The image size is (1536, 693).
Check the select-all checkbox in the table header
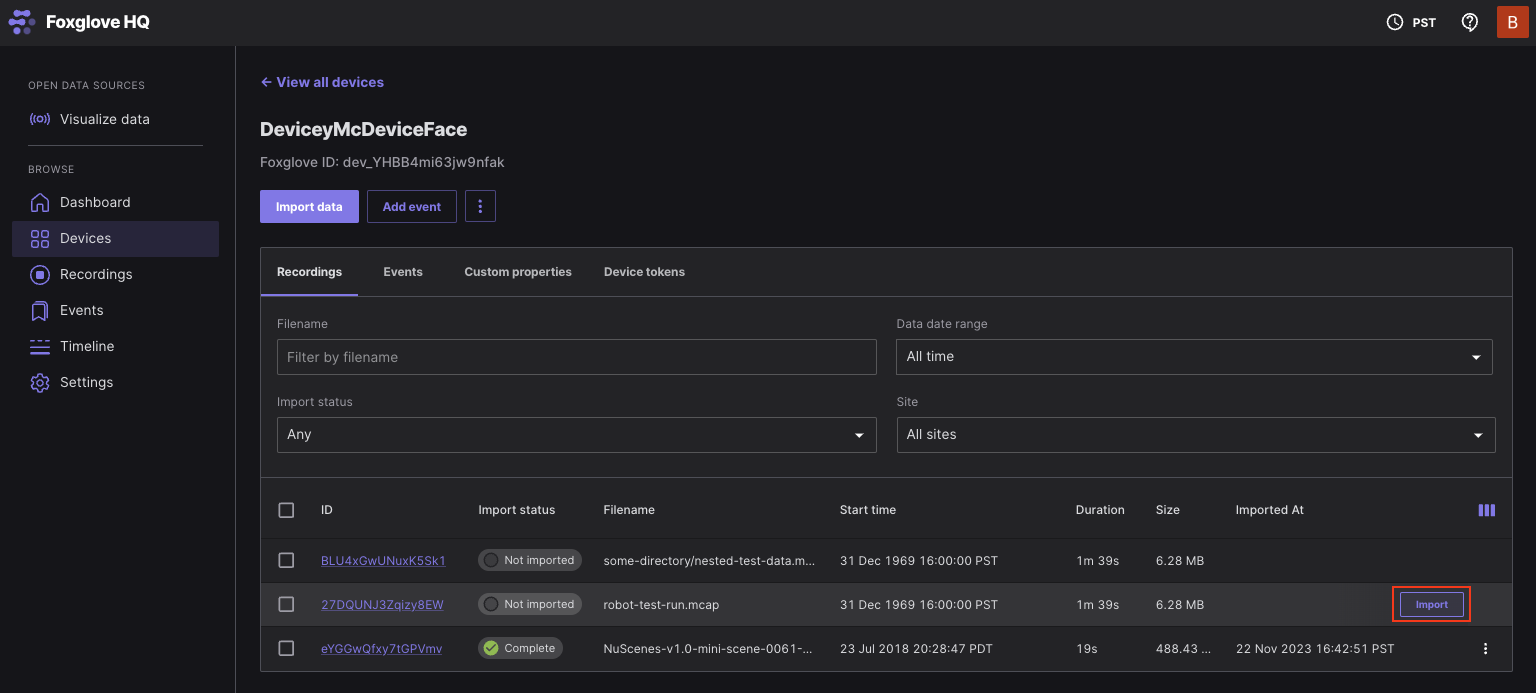(286, 510)
